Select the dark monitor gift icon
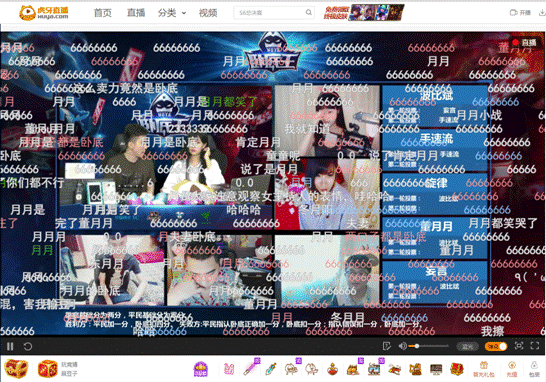 coord(436,369)
